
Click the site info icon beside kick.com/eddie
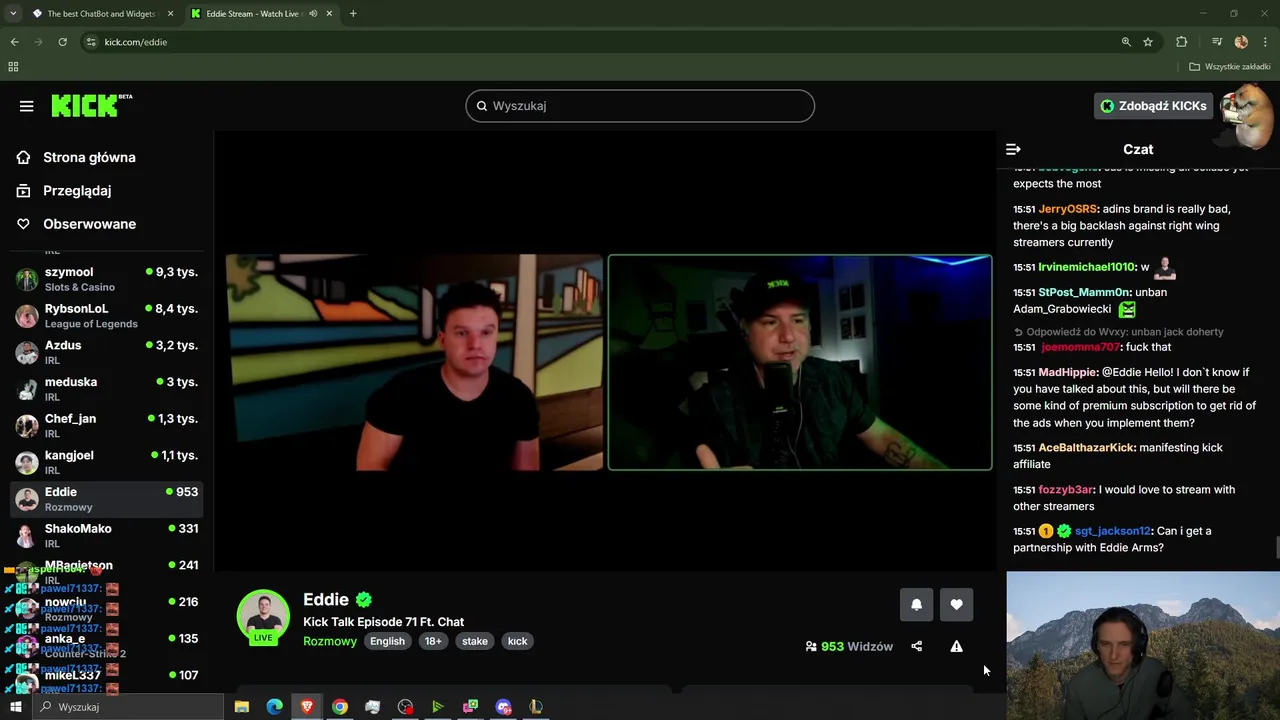[91, 42]
